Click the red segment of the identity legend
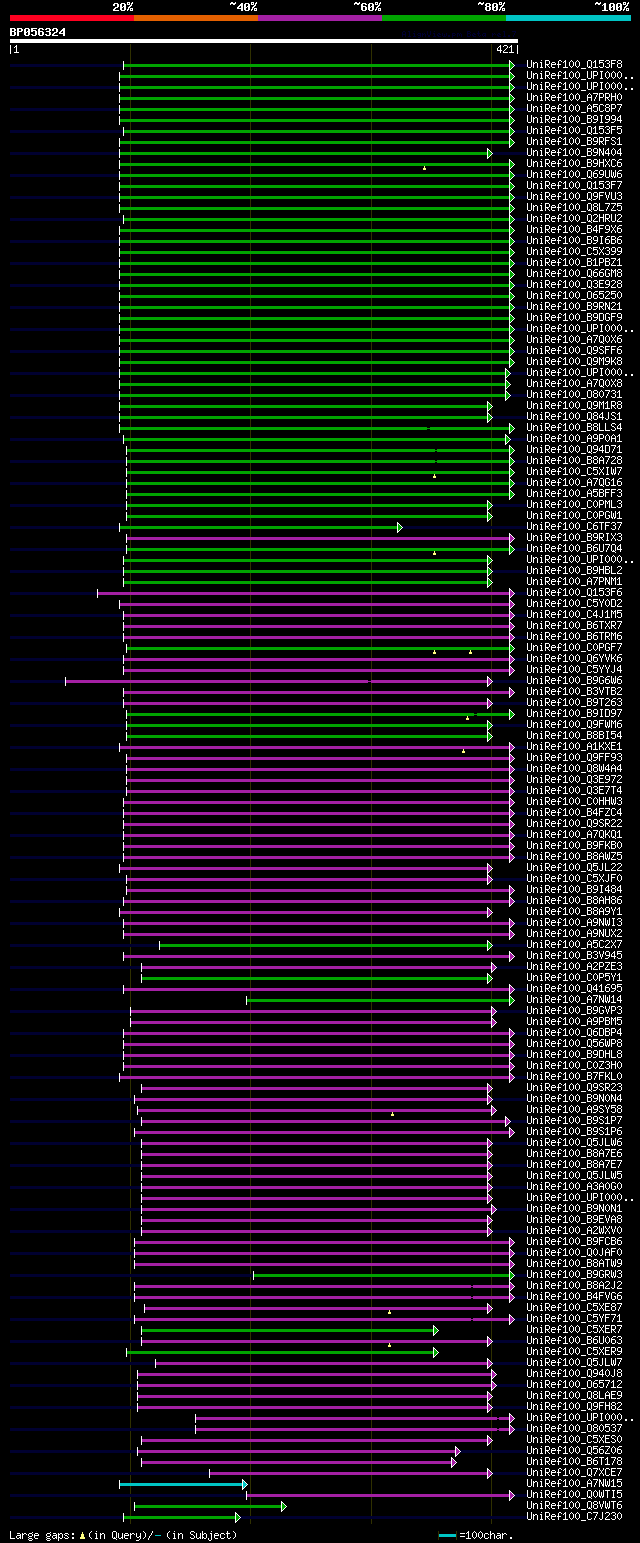Screen dimensions: 640x1543 (71, 18)
